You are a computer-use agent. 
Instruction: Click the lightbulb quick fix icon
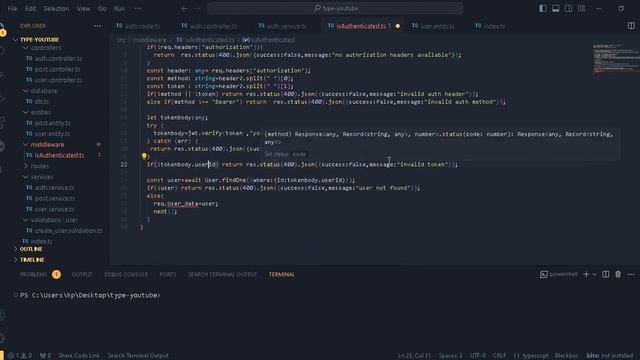(x=144, y=156)
